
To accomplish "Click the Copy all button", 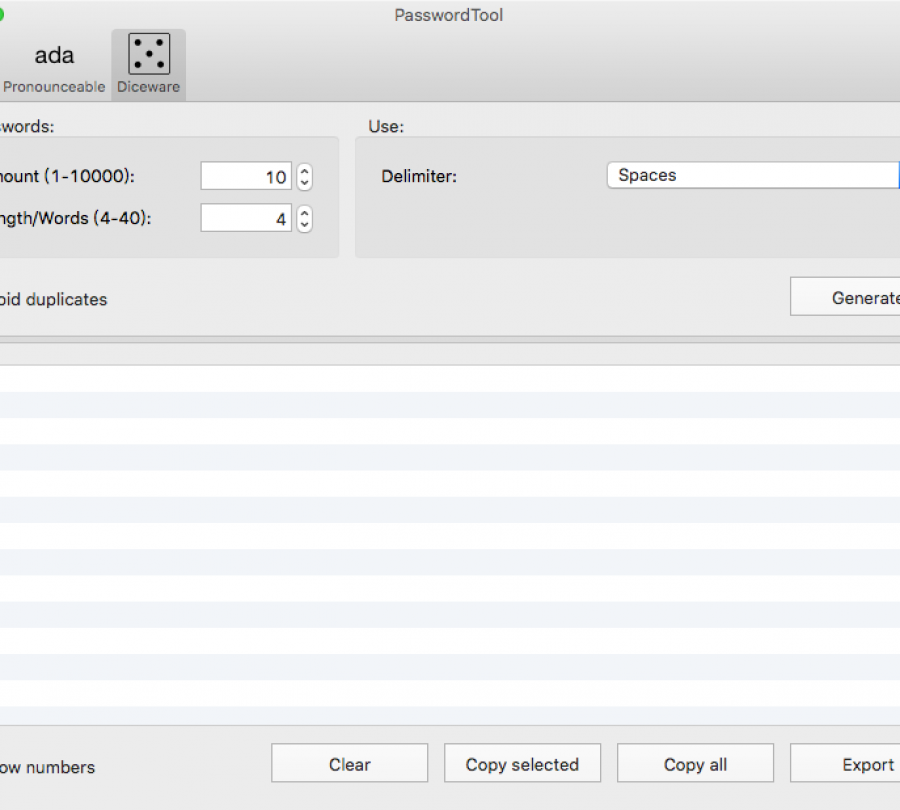I will coord(695,764).
